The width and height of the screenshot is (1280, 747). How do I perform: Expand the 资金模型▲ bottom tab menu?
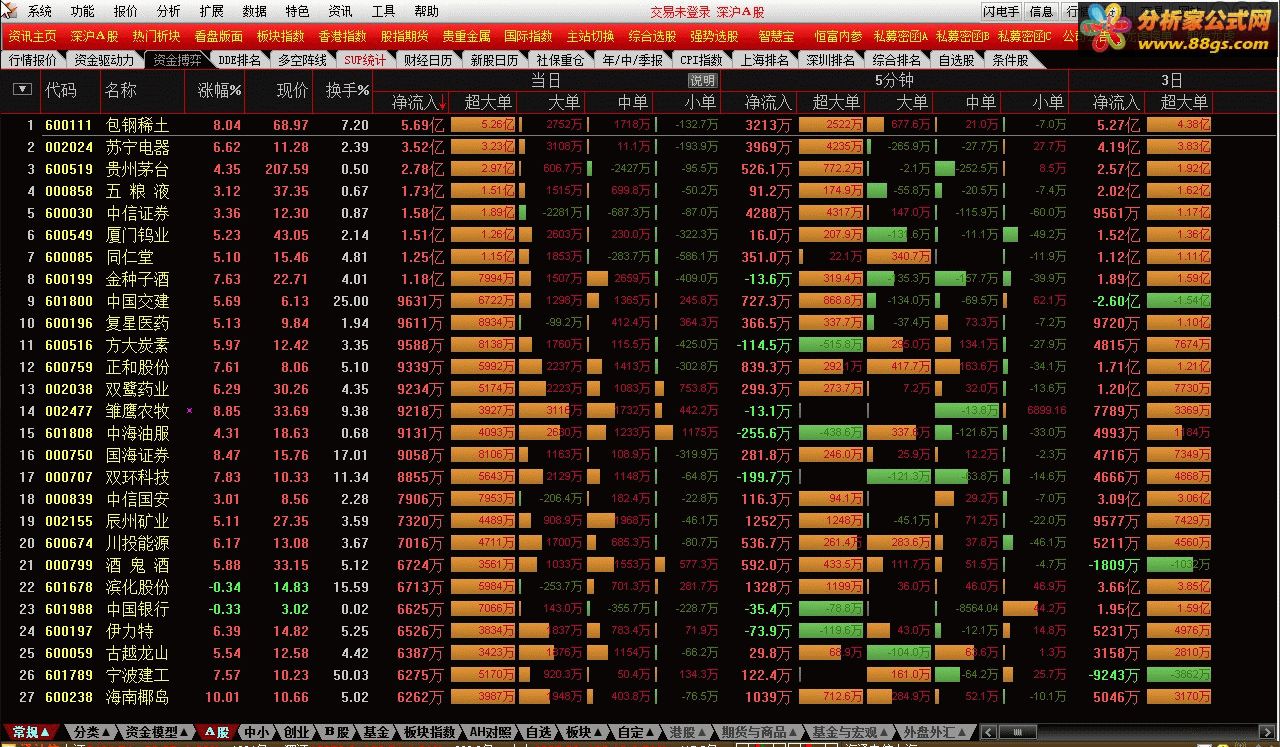pos(157,733)
